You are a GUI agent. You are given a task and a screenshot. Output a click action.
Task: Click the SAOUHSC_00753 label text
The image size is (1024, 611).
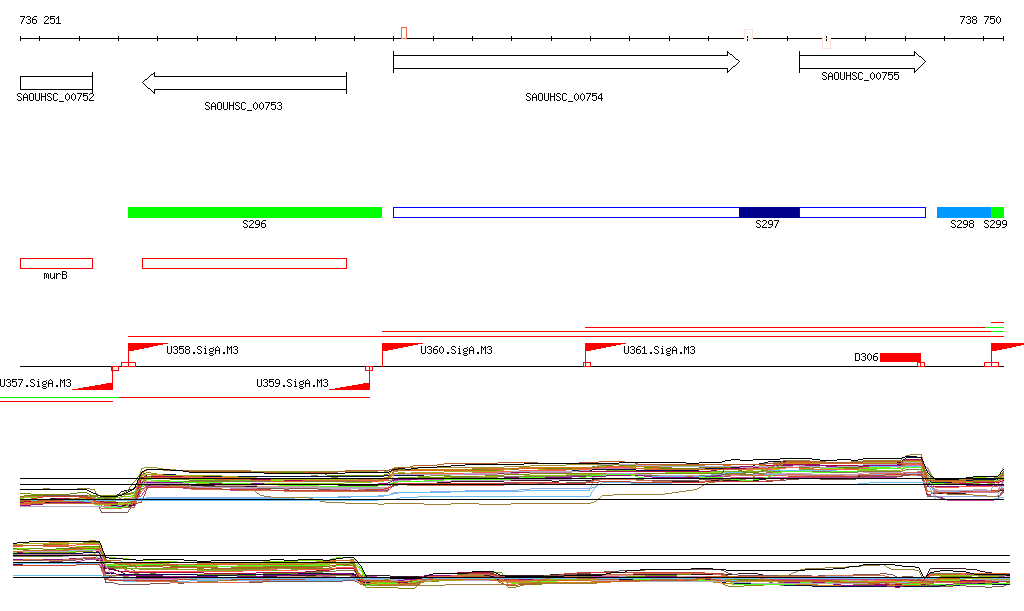pos(244,106)
